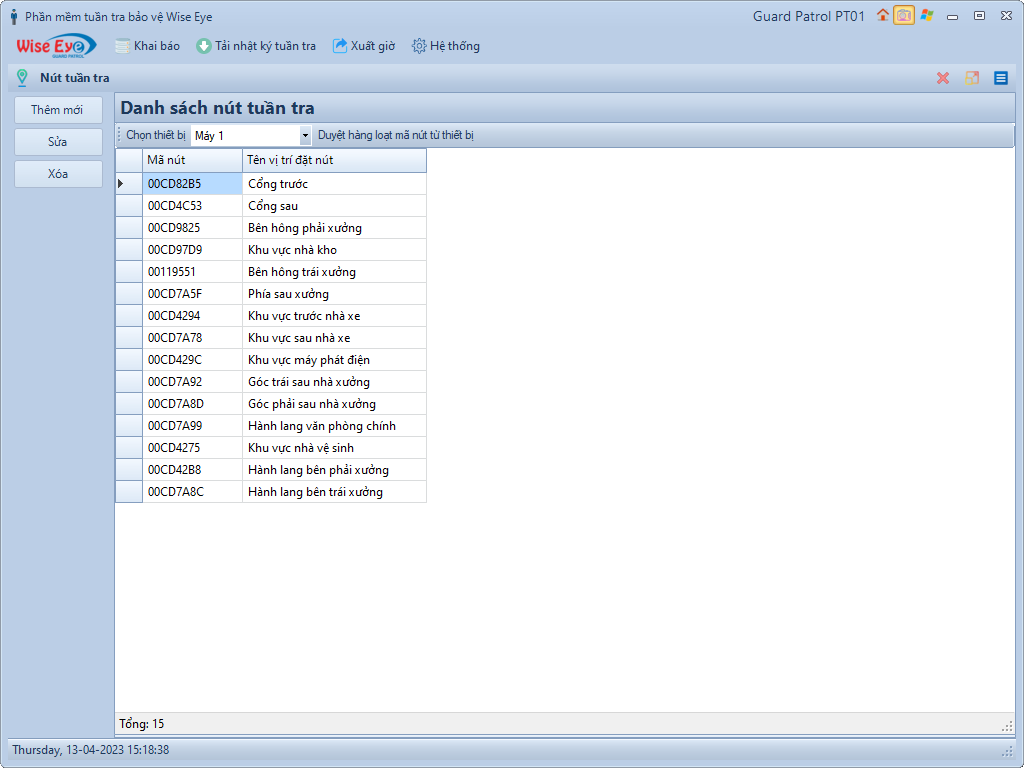Open the Xuất giờ menu
The width and height of the screenshot is (1024, 768).
(364, 46)
